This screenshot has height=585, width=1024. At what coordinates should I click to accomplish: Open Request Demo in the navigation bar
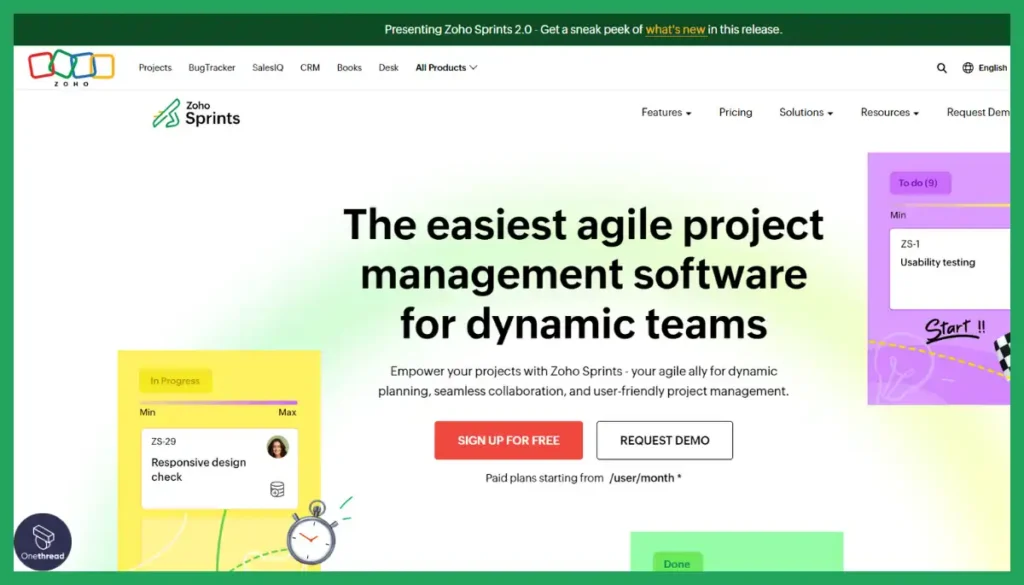[978, 112]
